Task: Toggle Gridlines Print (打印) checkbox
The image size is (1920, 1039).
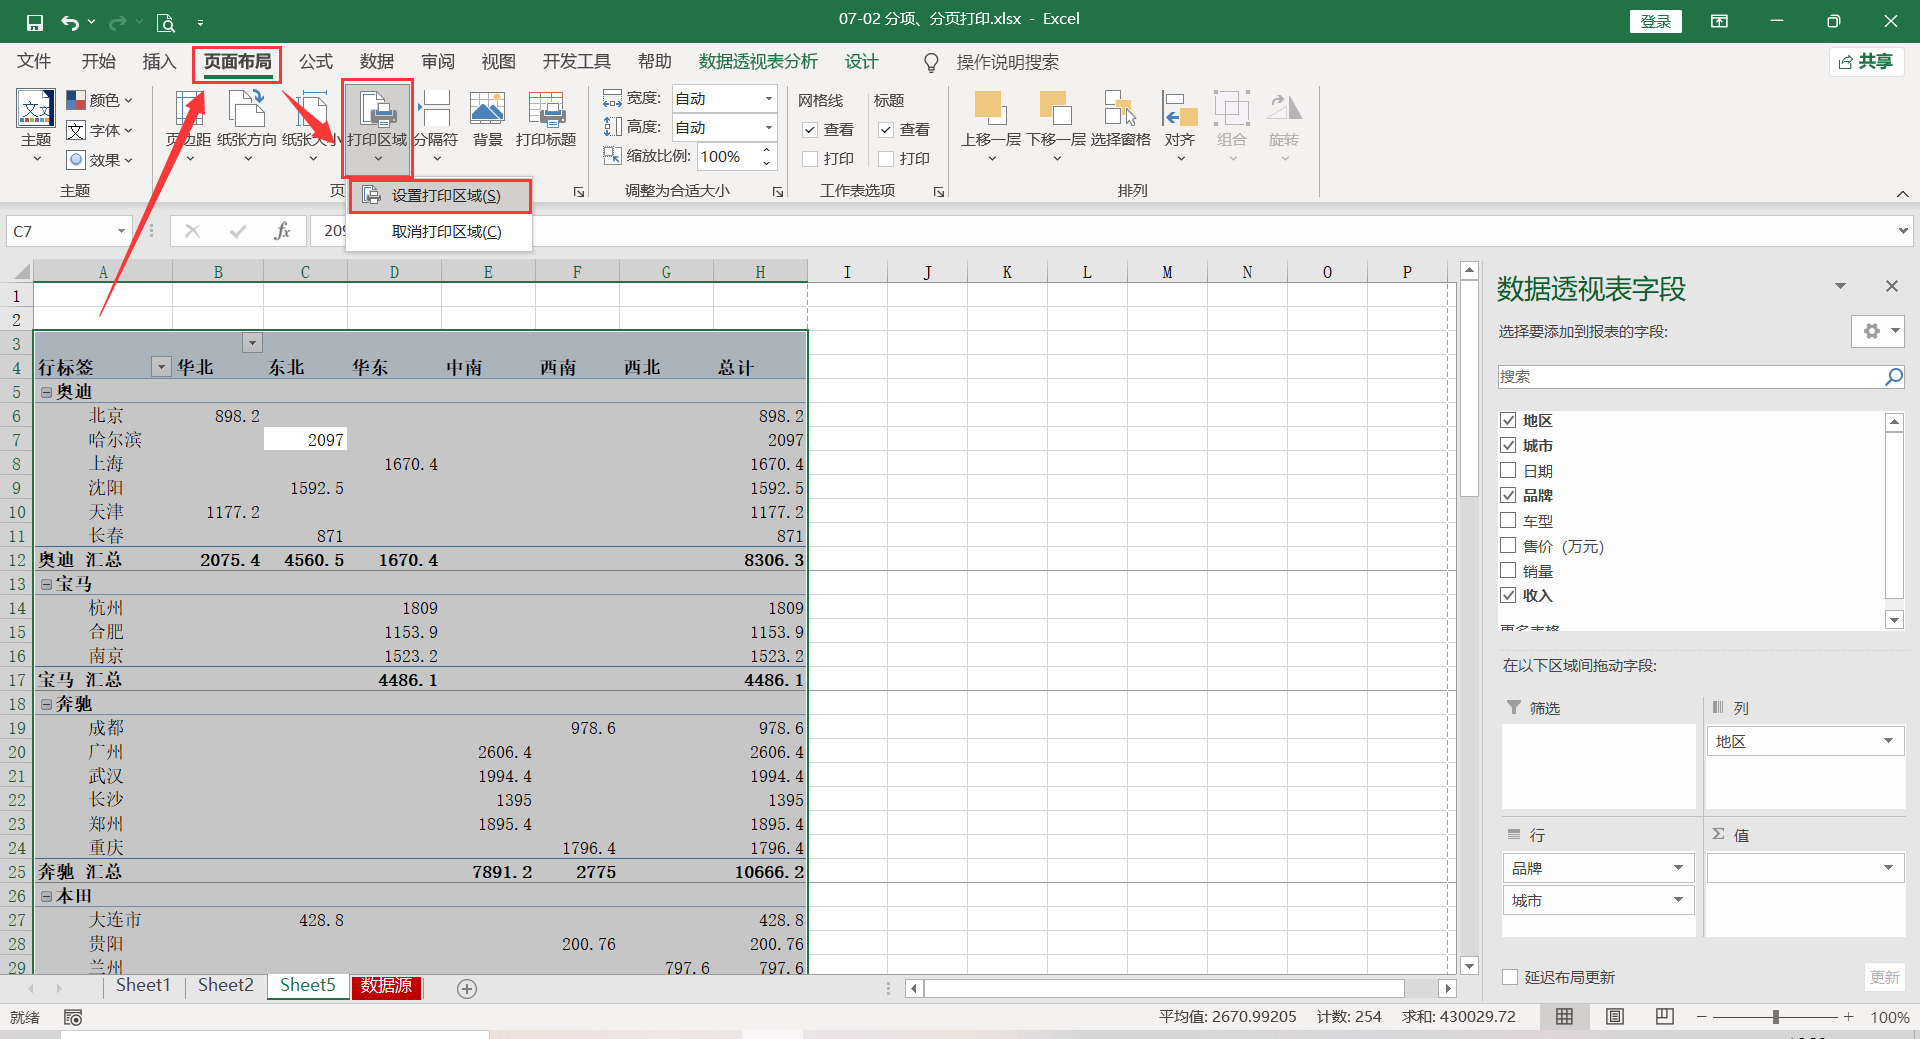Action: (811, 159)
